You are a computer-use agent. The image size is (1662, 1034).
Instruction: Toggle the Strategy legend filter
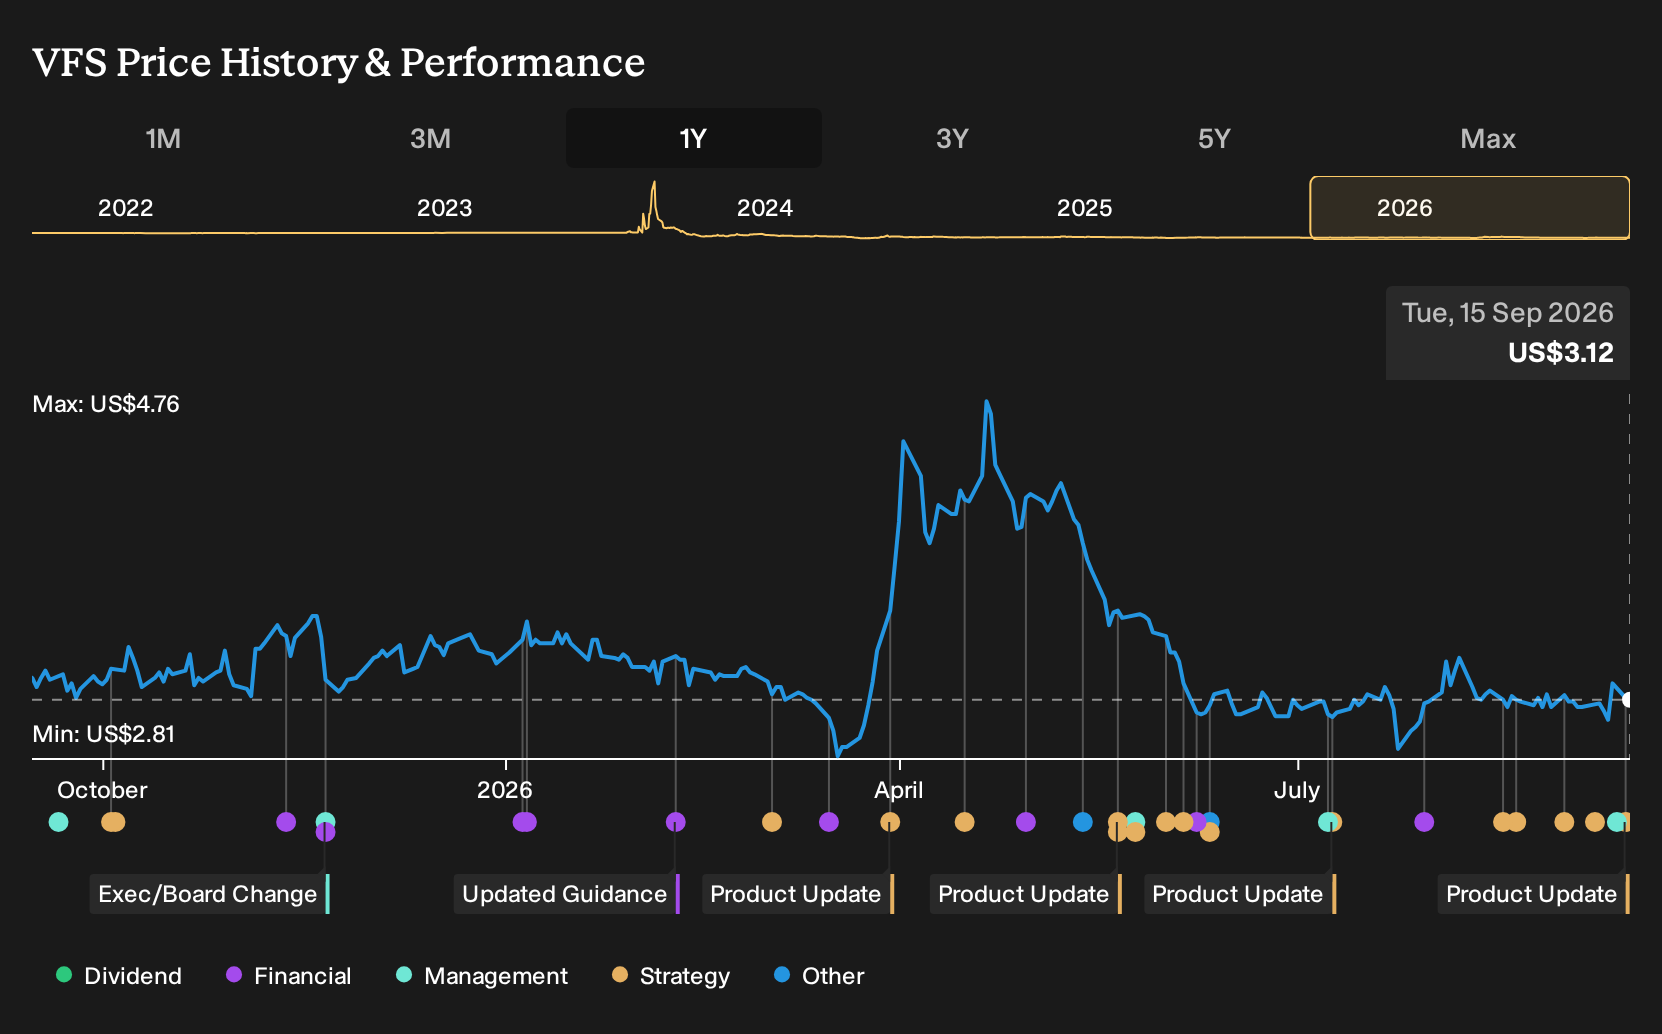[671, 976]
